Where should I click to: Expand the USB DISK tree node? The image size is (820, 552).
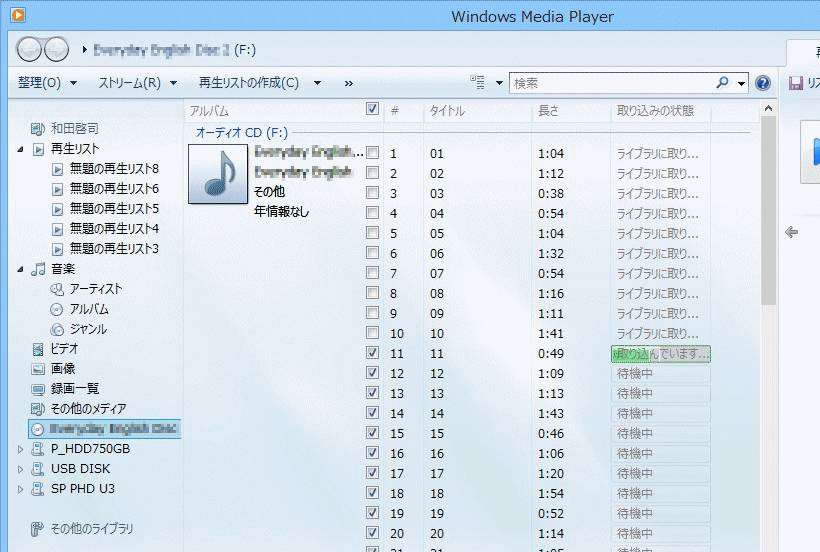pos(20,469)
